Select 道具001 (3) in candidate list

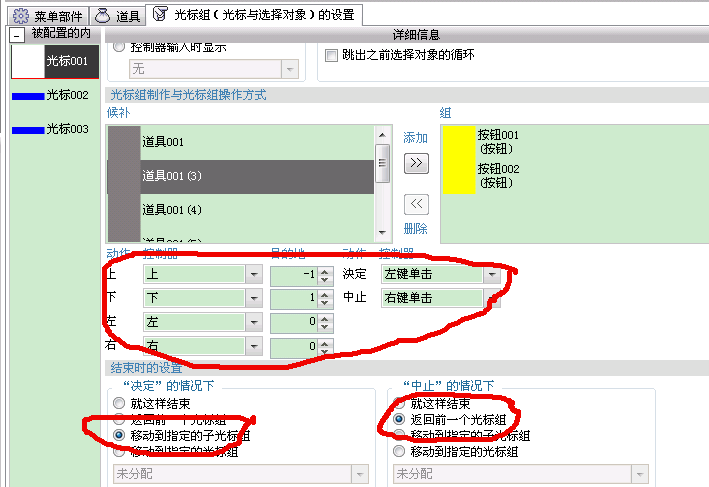pyautogui.click(x=241, y=176)
